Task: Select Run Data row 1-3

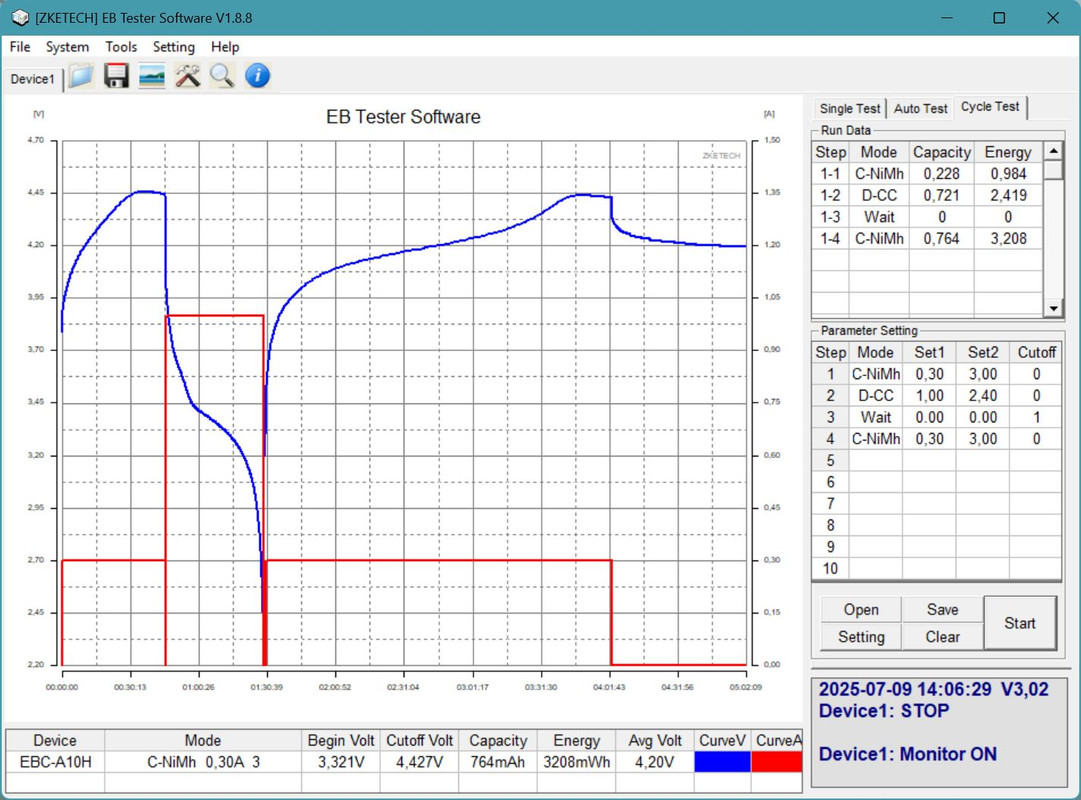Action: point(927,217)
